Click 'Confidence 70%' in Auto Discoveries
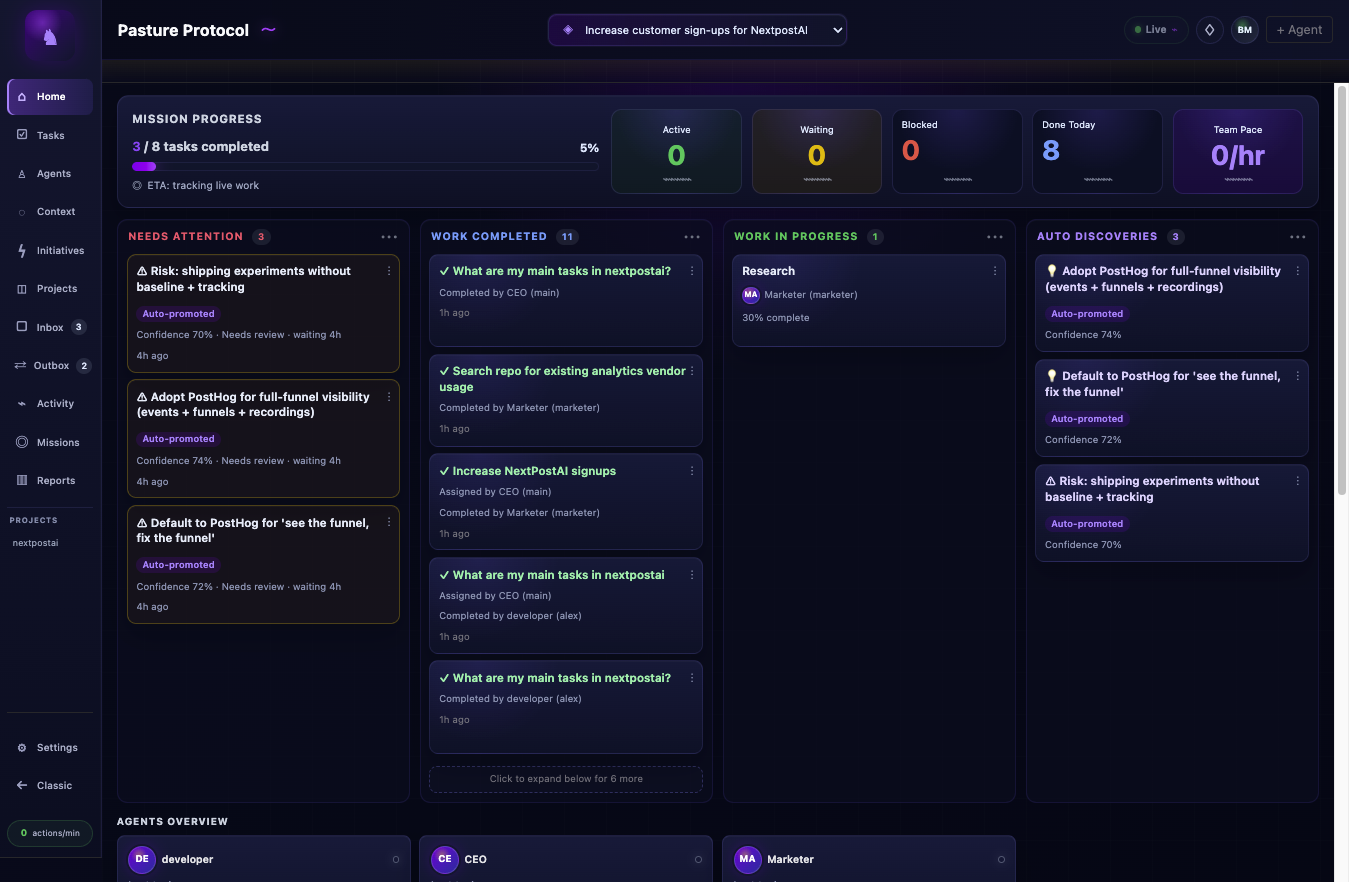 coord(1083,545)
